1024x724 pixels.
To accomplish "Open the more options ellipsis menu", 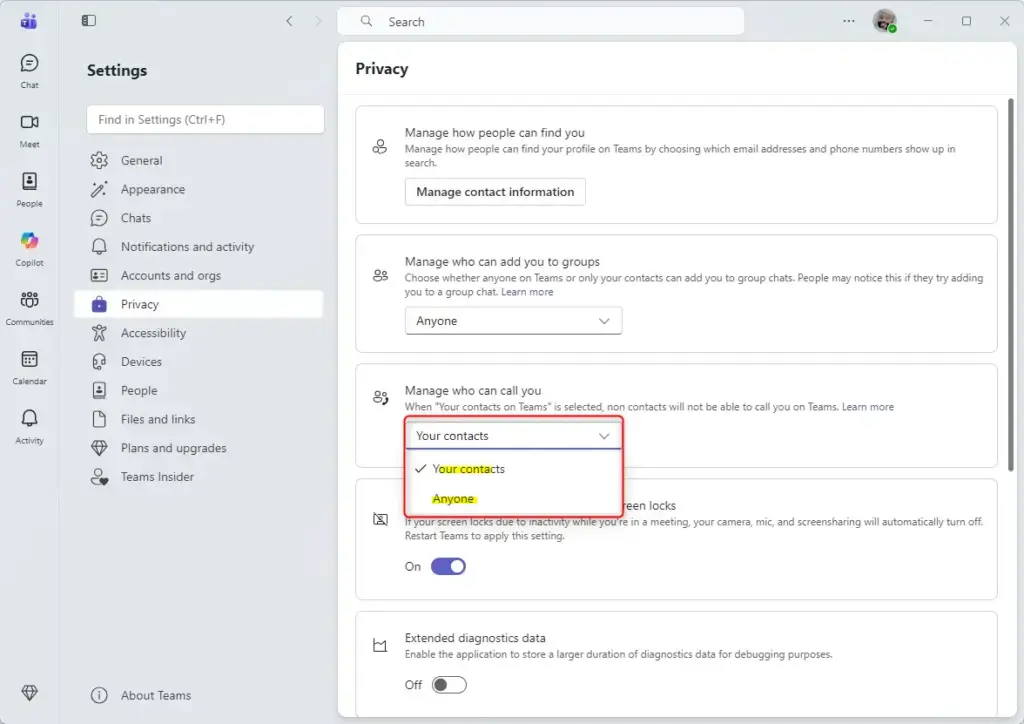I will click(848, 21).
